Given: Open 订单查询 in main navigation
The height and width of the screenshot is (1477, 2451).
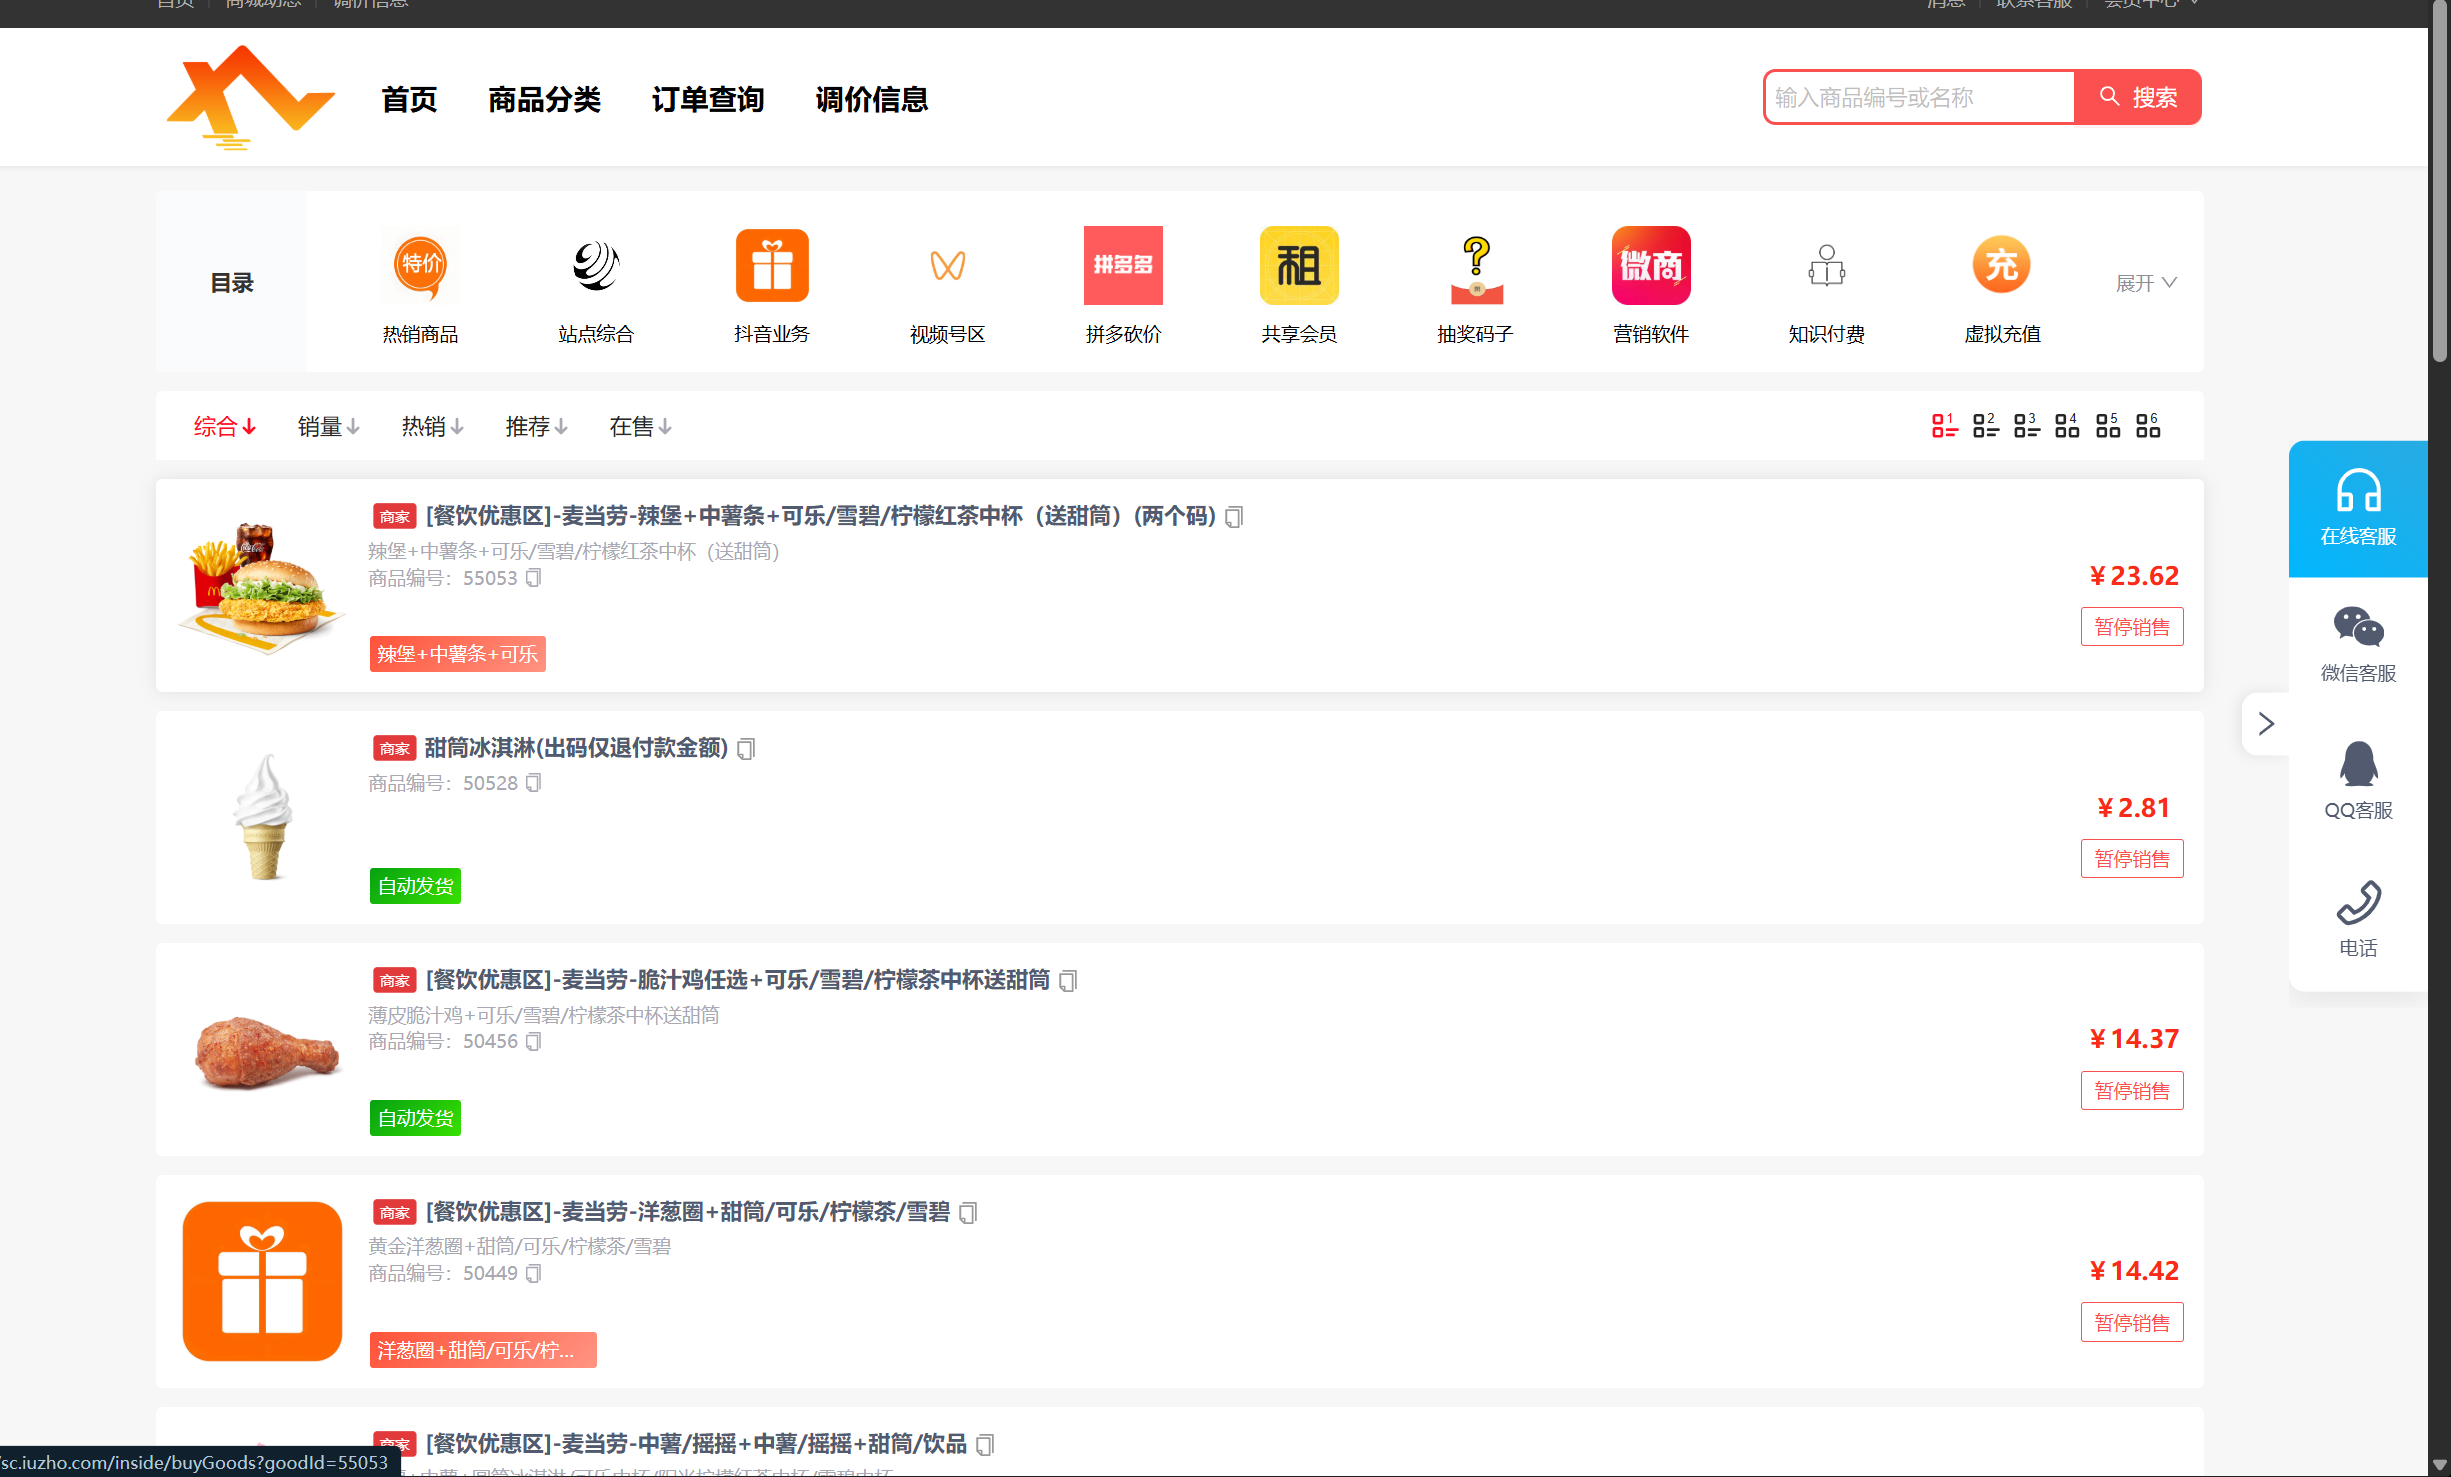Looking at the screenshot, I should (708, 99).
